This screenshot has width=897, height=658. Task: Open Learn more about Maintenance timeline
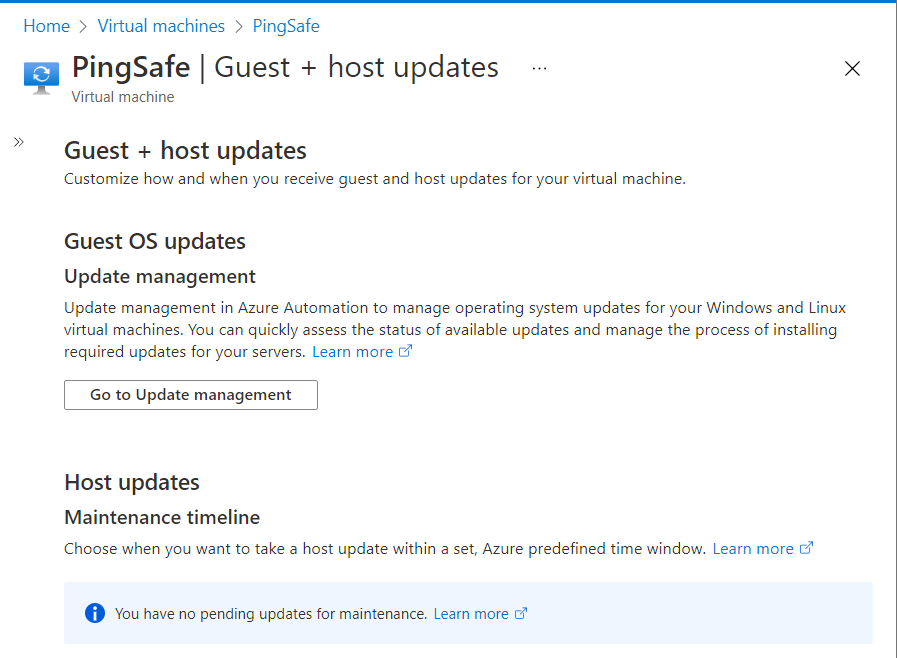pyautogui.click(x=752, y=549)
